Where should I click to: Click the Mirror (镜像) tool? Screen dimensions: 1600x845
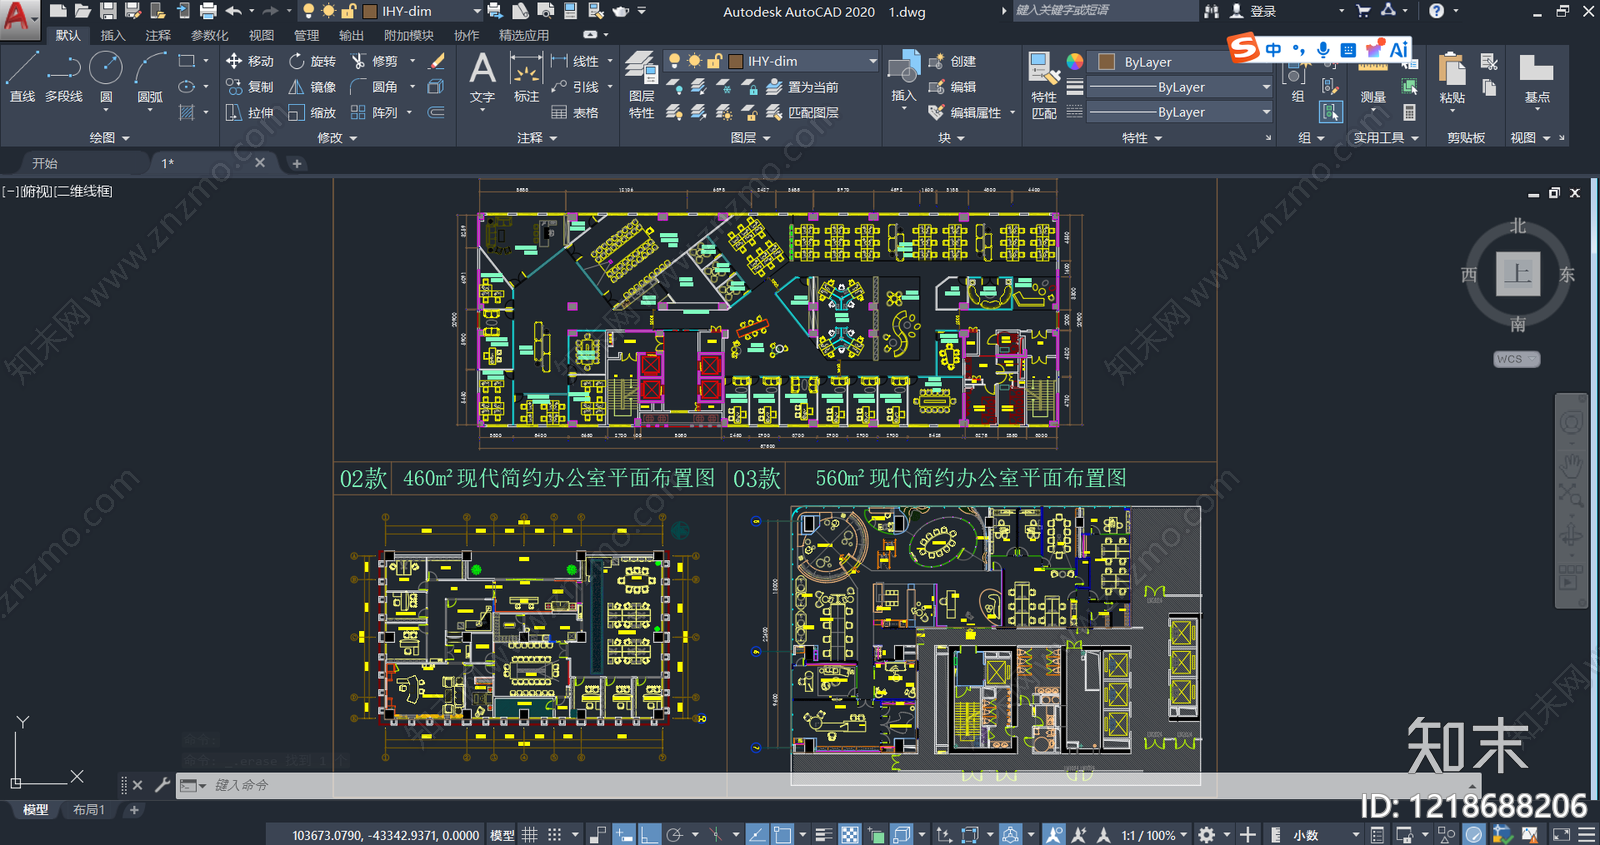click(x=312, y=87)
